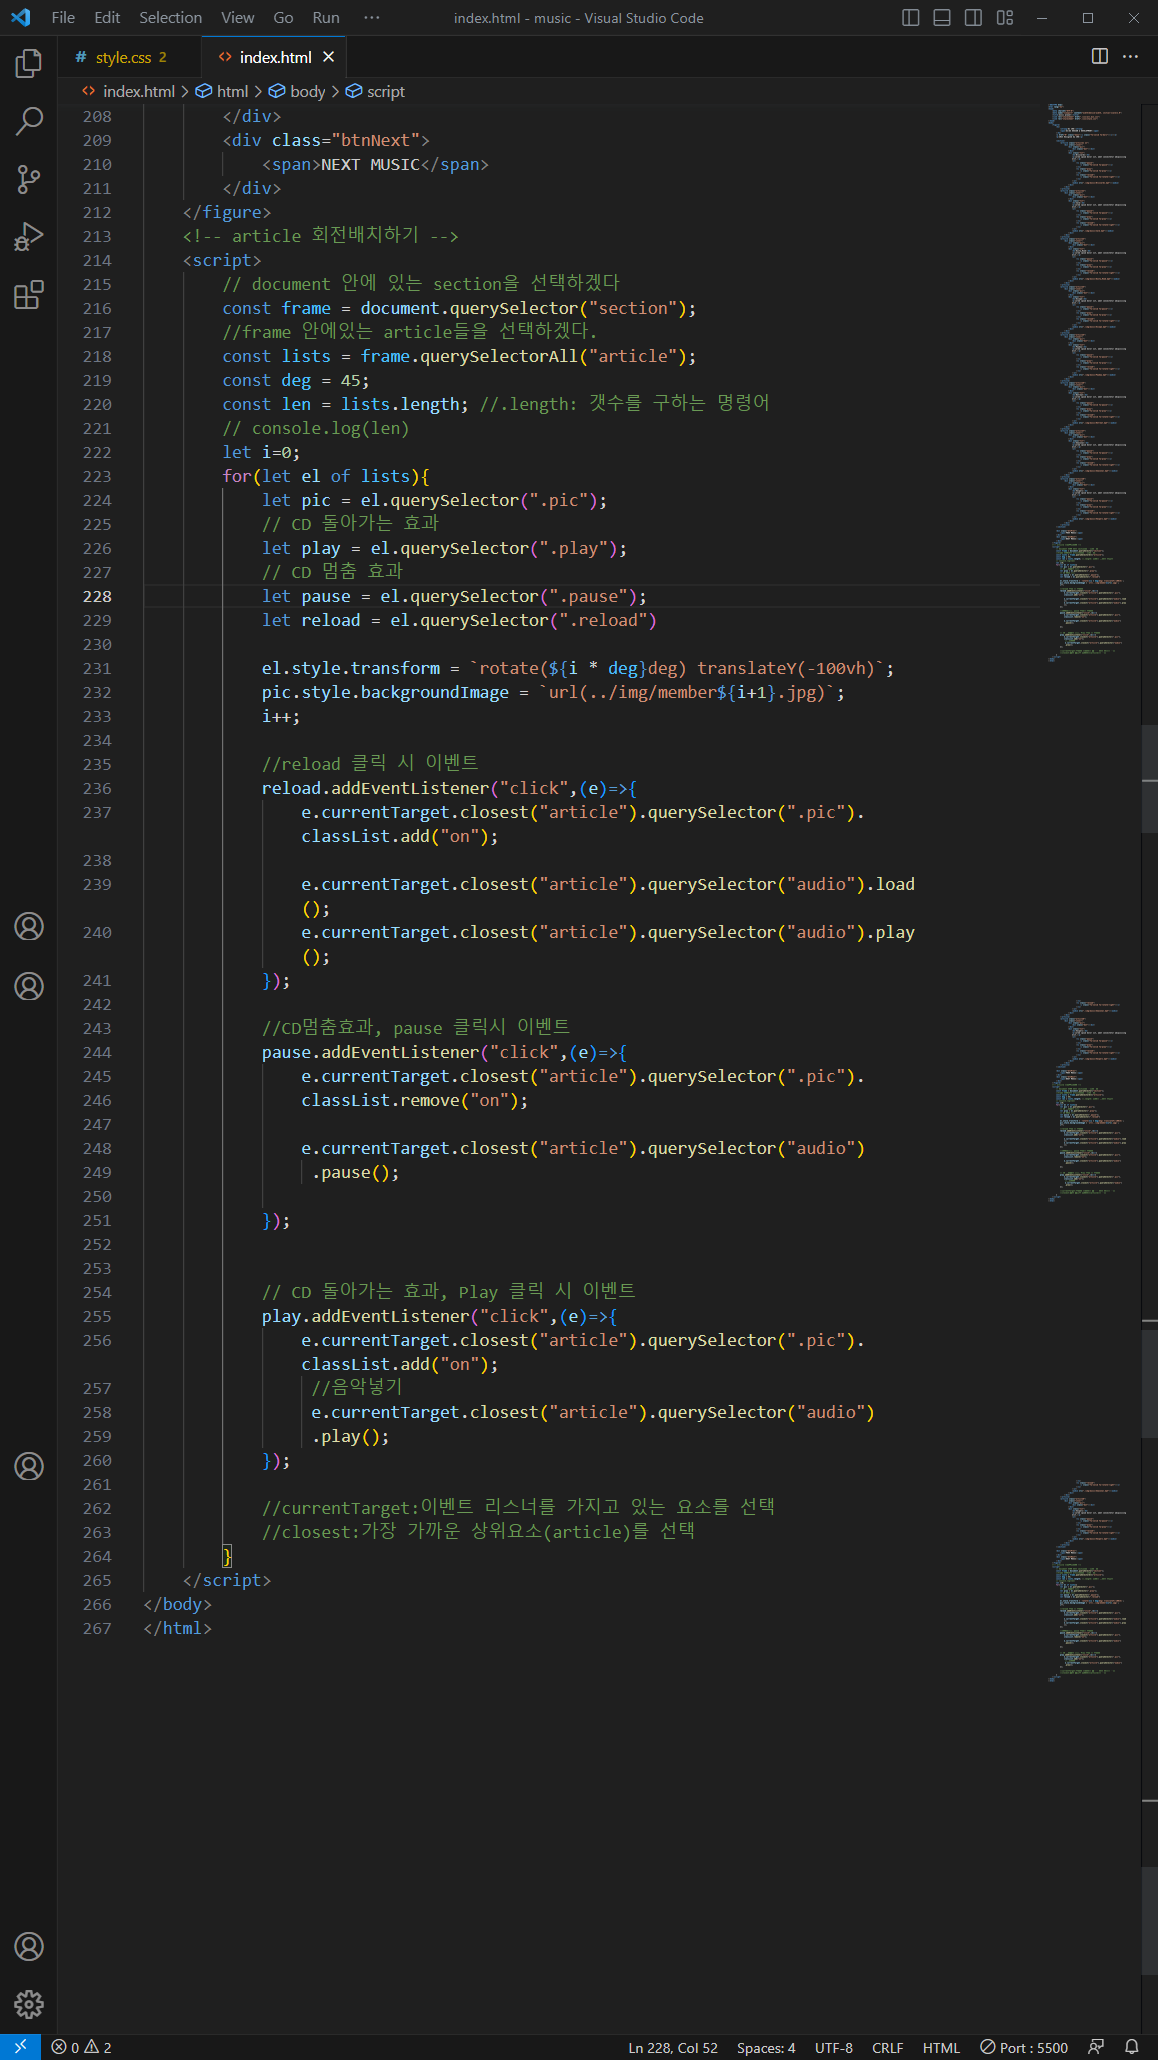Change encoding via UTF-8

[x=834, y=2047]
